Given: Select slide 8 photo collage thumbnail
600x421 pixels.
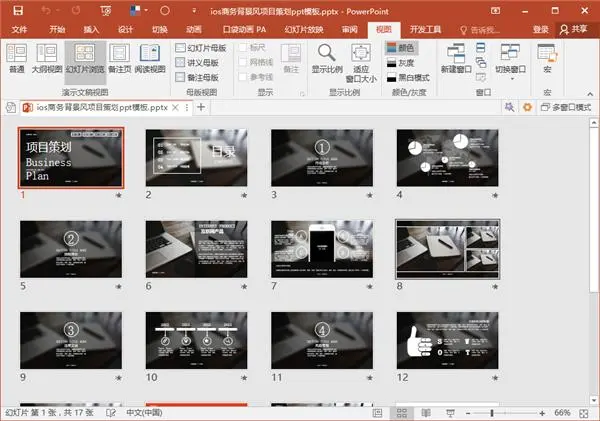Looking at the screenshot, I should pos(448,249).
